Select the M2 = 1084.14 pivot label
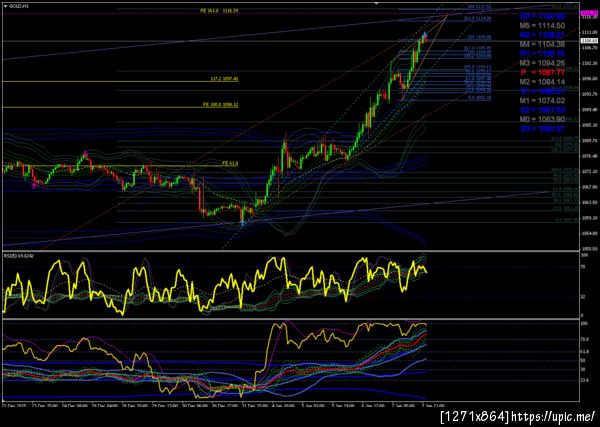This screenshot has height=427, width=600. click(x=543, y=82)
